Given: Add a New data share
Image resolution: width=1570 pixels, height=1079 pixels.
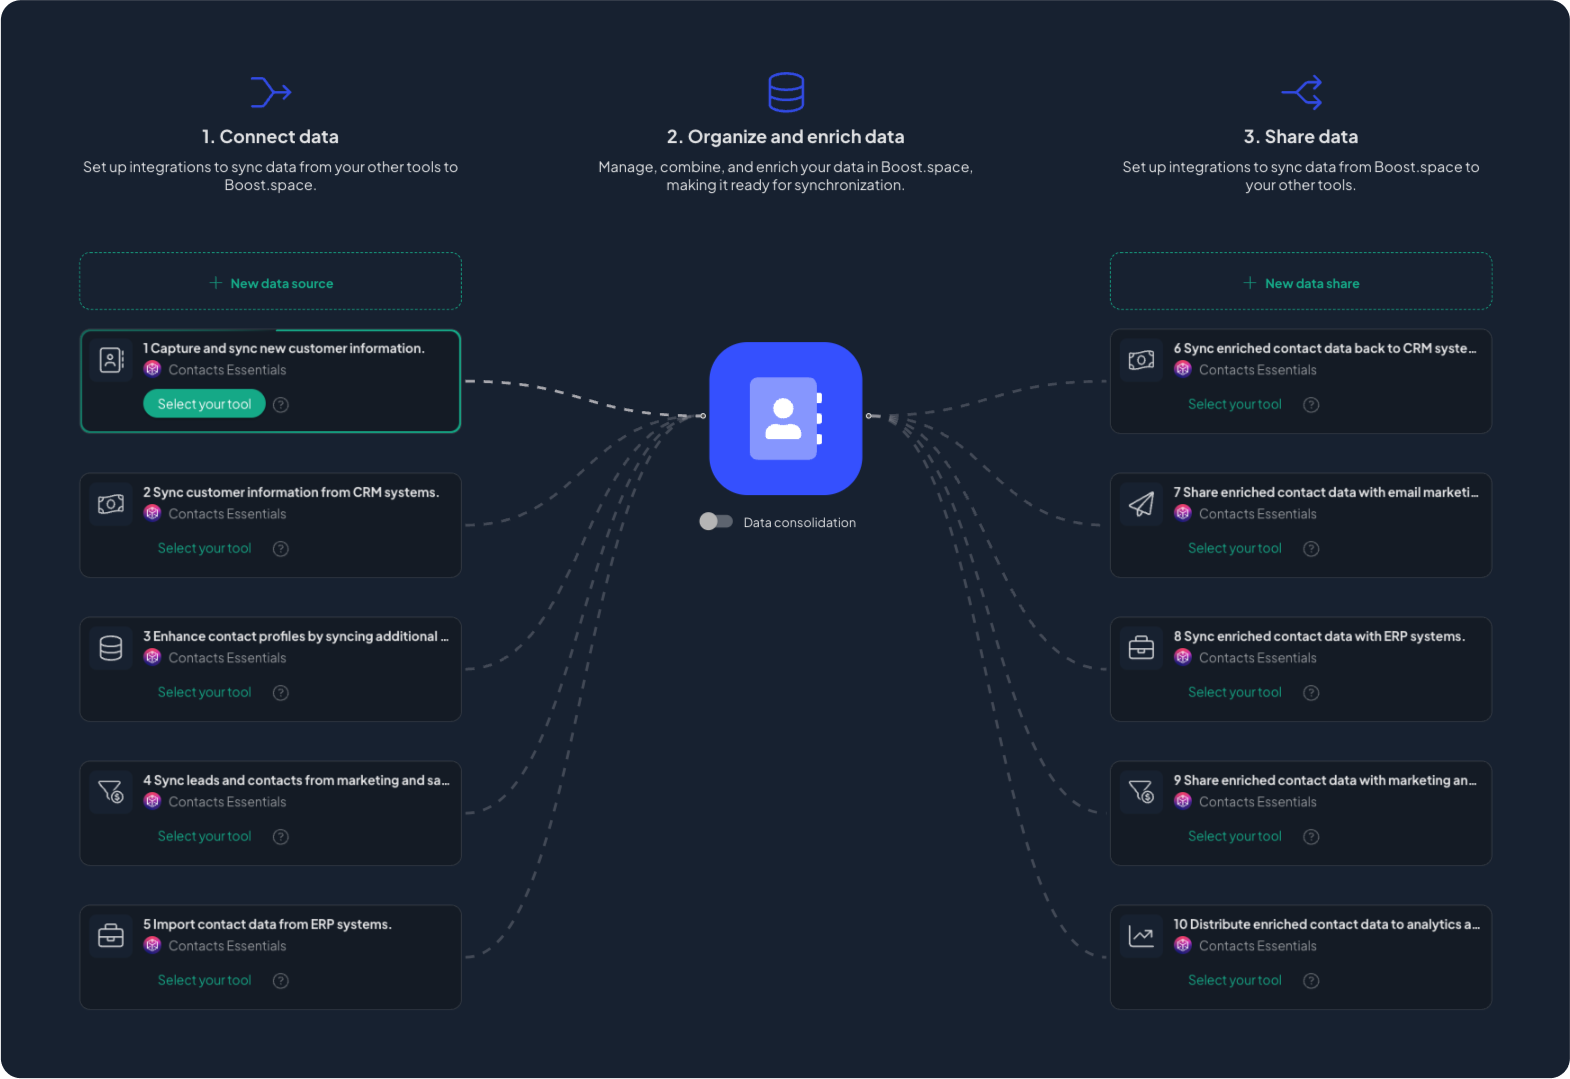Looking at the screenshot, I should click(1301, 283).
